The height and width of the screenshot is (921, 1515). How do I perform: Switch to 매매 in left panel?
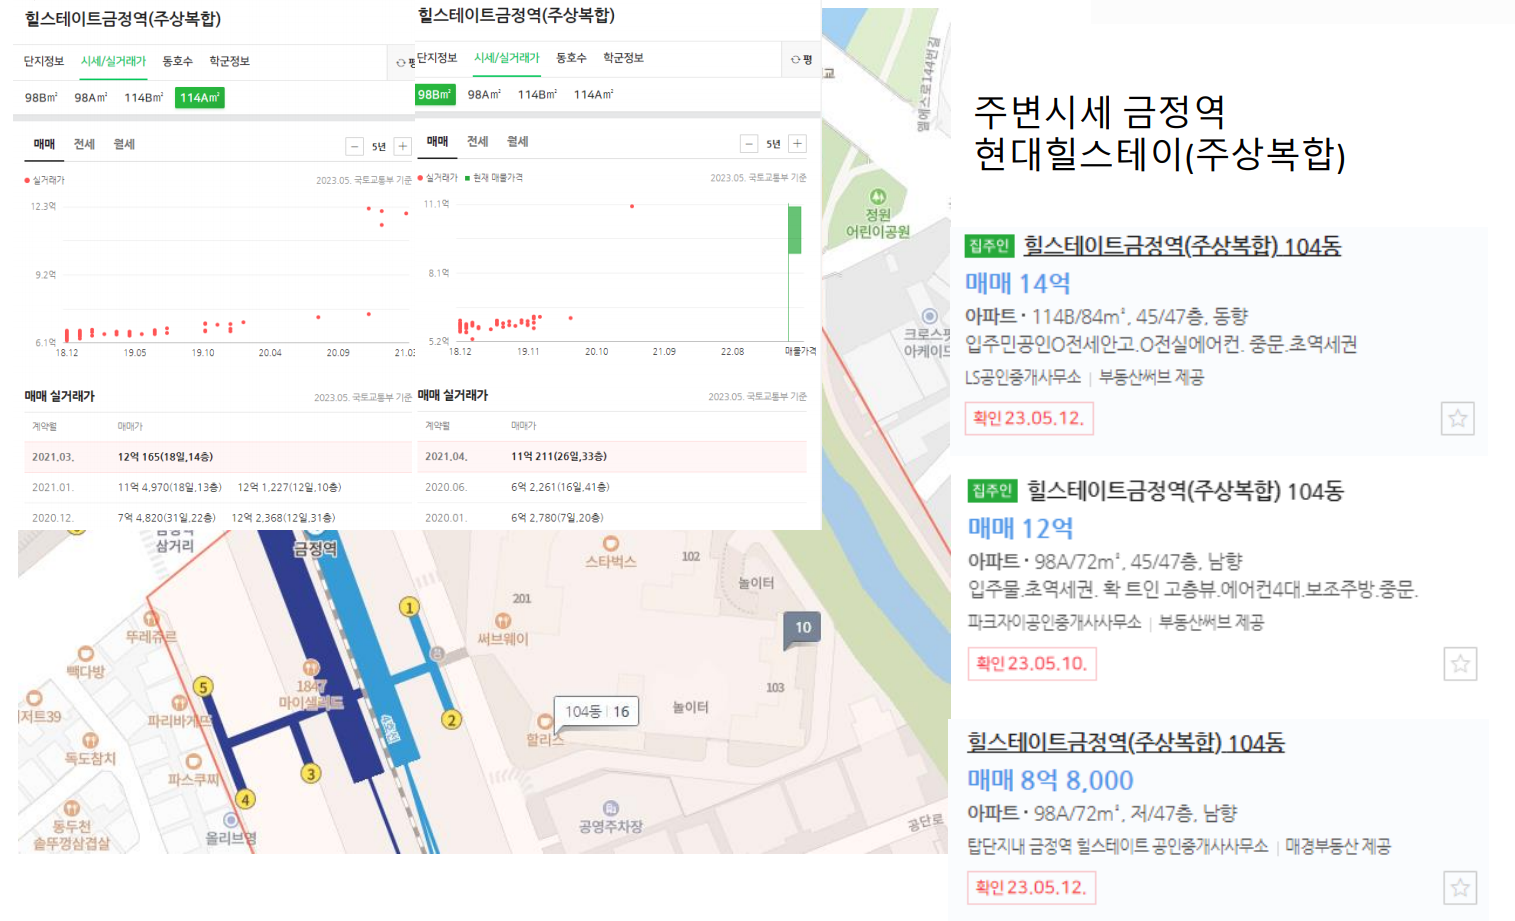pos(44,144)
